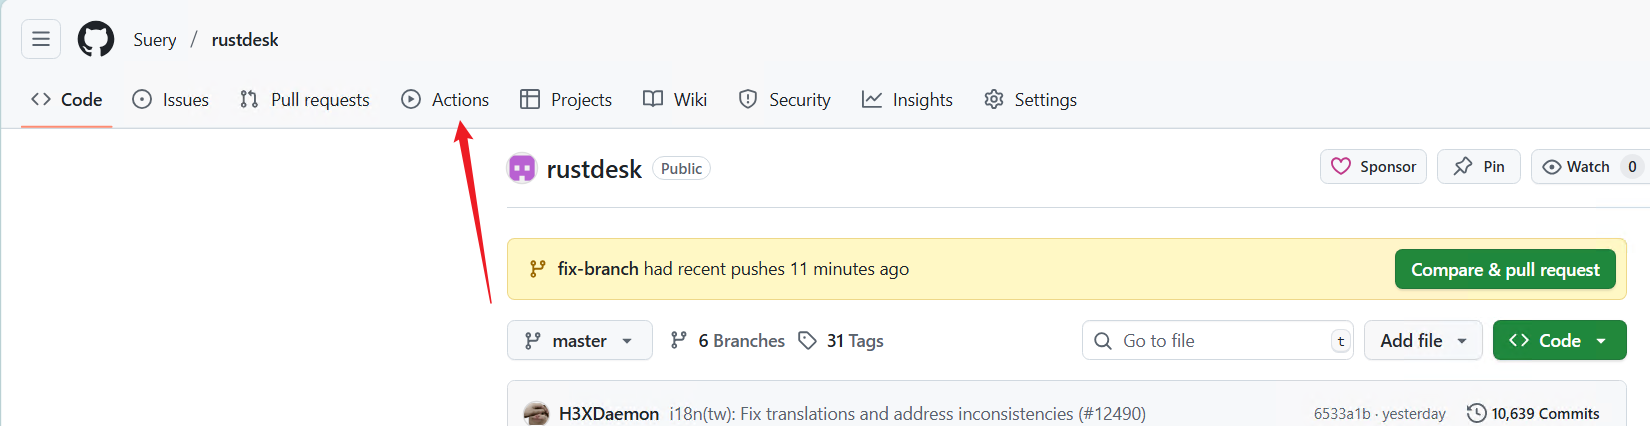
Task: Click the tag icon beside 31 Tags
Action: [x=807, y=341]
